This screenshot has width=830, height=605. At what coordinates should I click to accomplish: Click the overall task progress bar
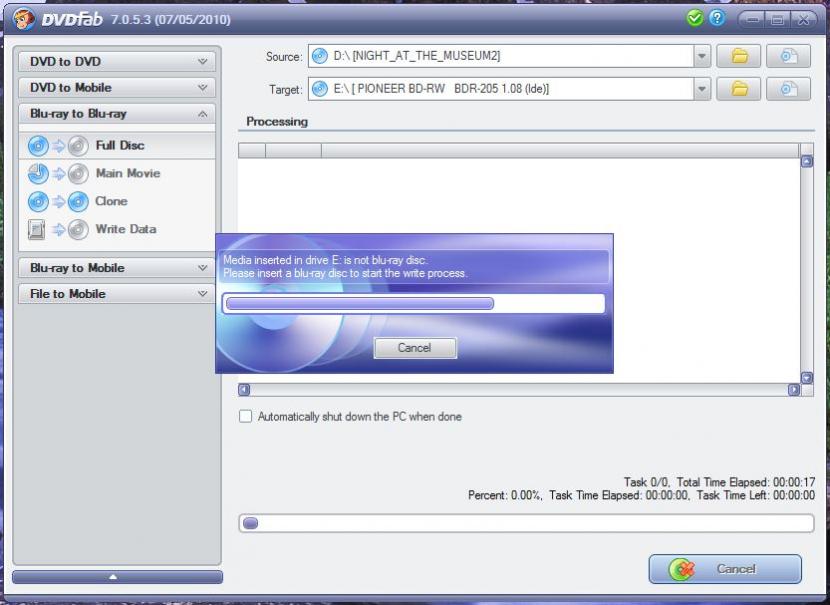pos(526,523)
